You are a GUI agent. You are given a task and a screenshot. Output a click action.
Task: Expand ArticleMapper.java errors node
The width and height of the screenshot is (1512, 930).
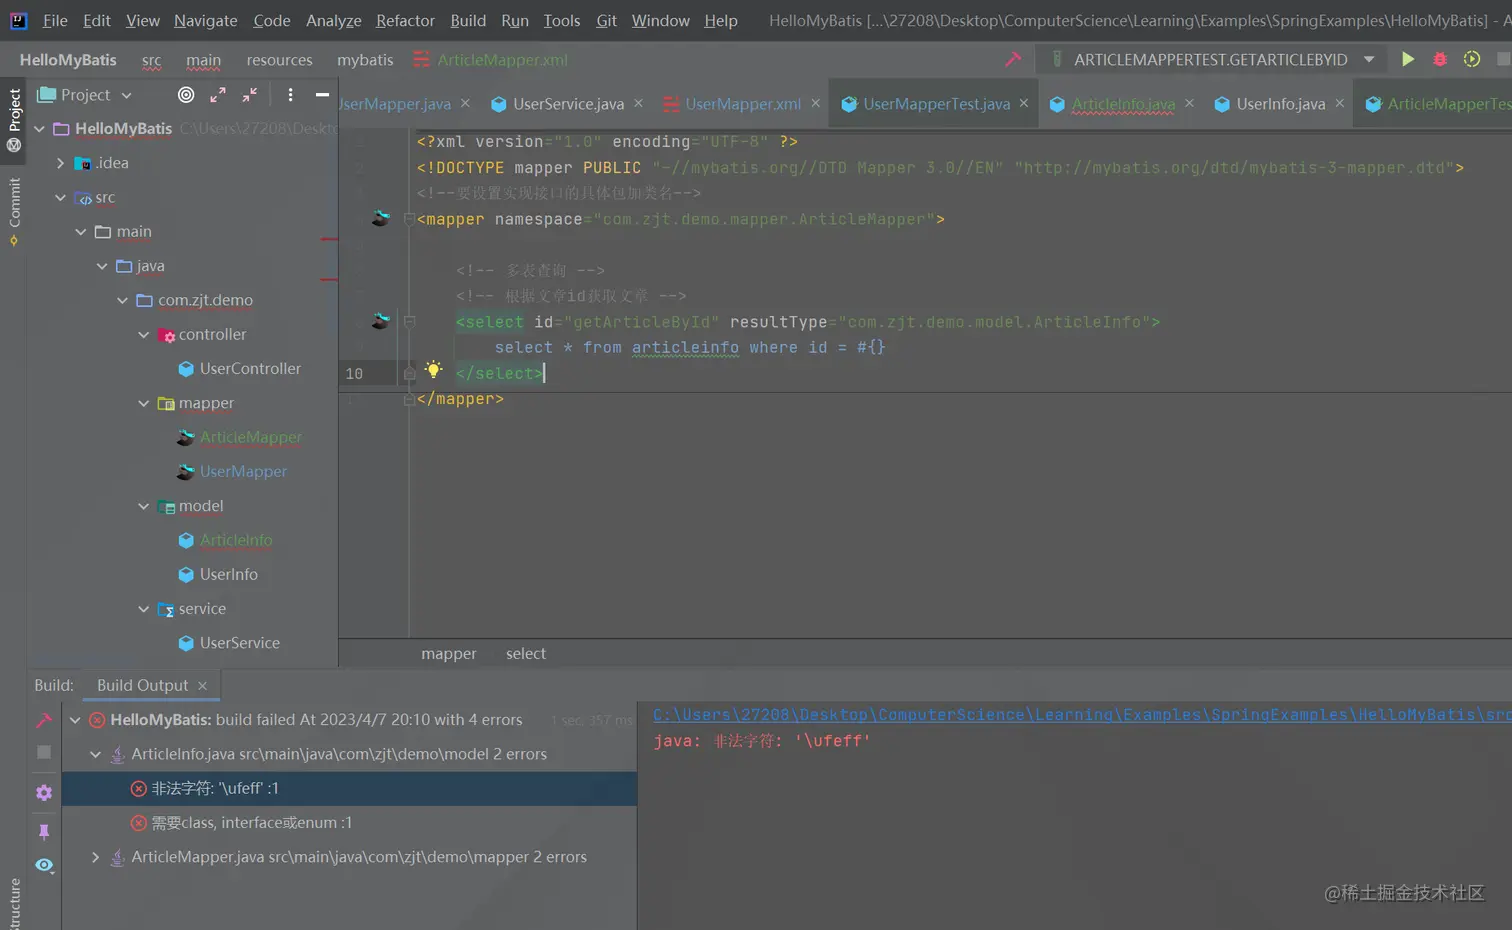point(95,857)
